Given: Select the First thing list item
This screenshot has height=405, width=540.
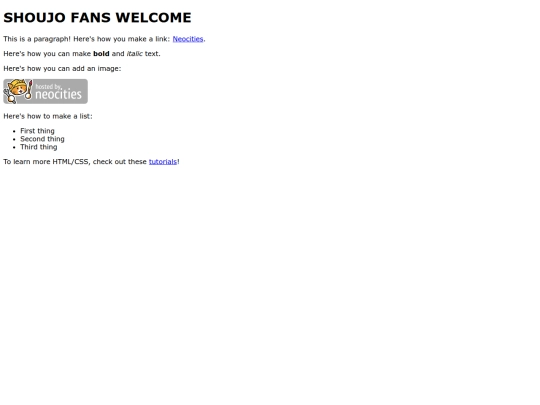Looking at the screenshot, I should click(x=37, y=131).
